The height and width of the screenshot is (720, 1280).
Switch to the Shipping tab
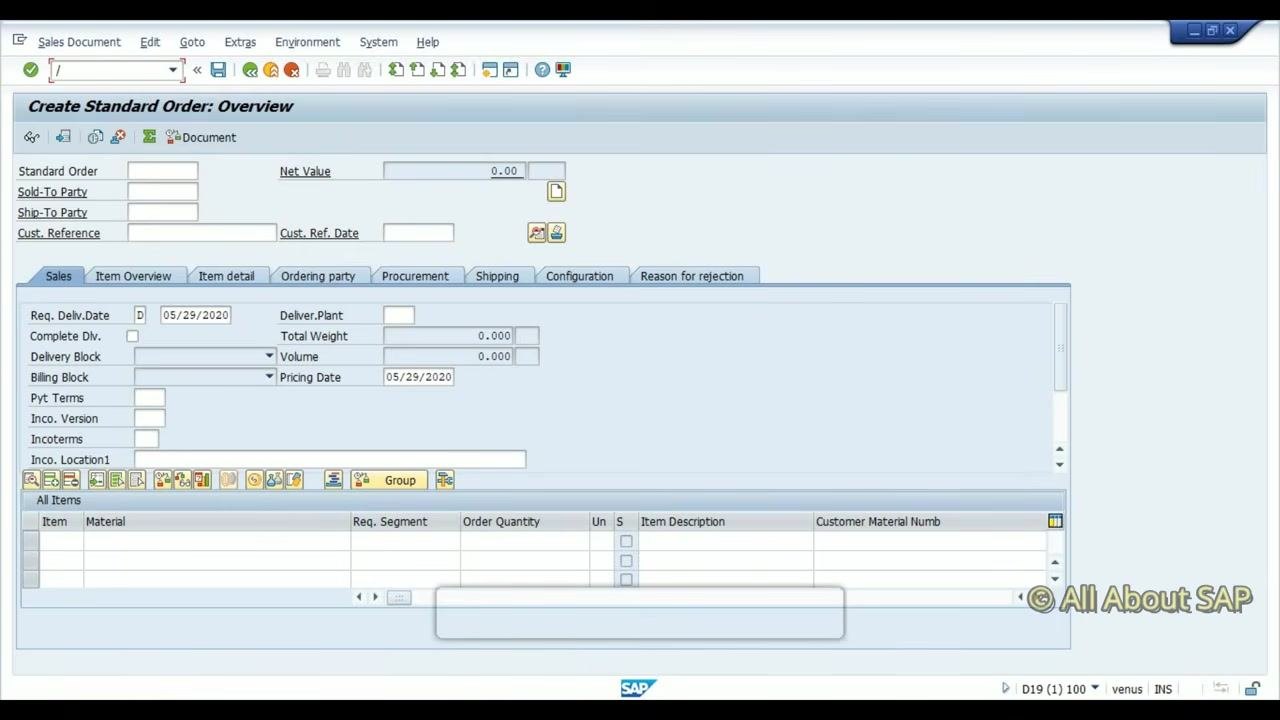[x=497, y=276]
